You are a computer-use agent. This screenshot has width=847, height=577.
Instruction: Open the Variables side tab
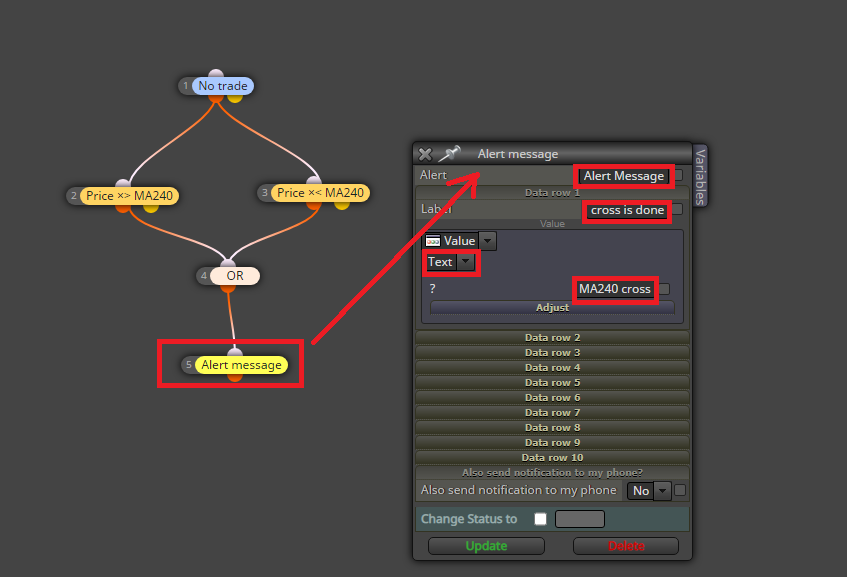[x=700, y=177]
